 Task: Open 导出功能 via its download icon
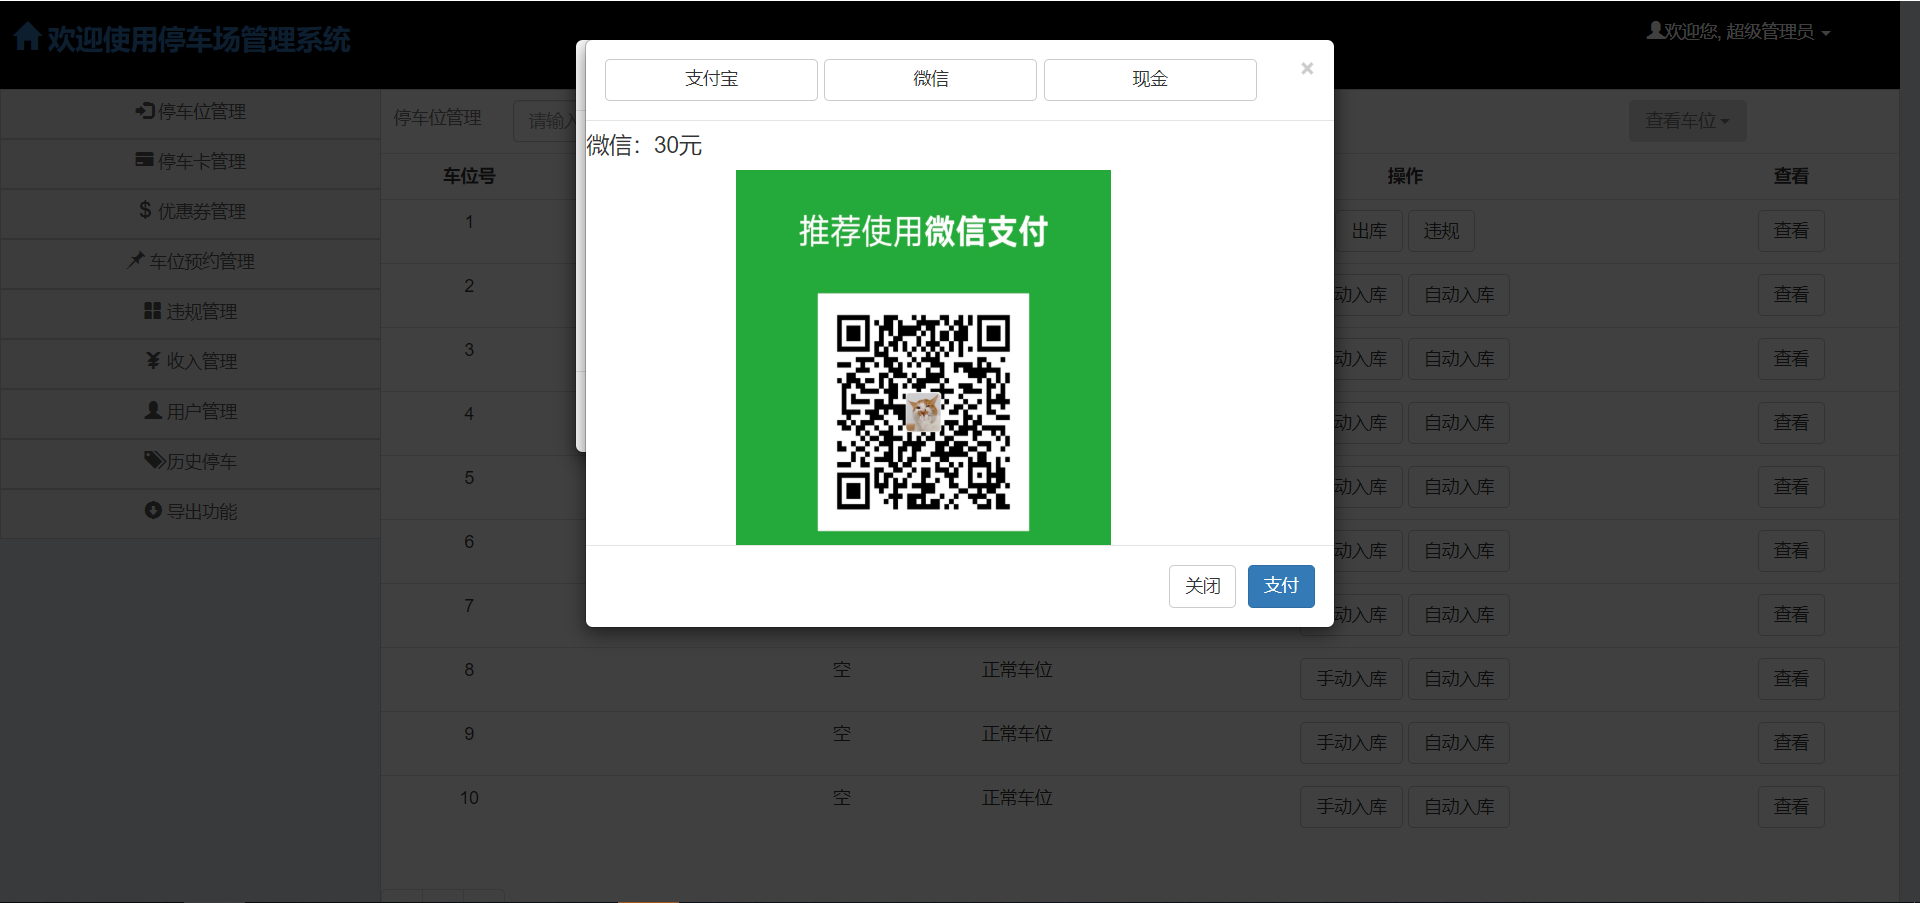pyautogui.click(x=153, y=510)
